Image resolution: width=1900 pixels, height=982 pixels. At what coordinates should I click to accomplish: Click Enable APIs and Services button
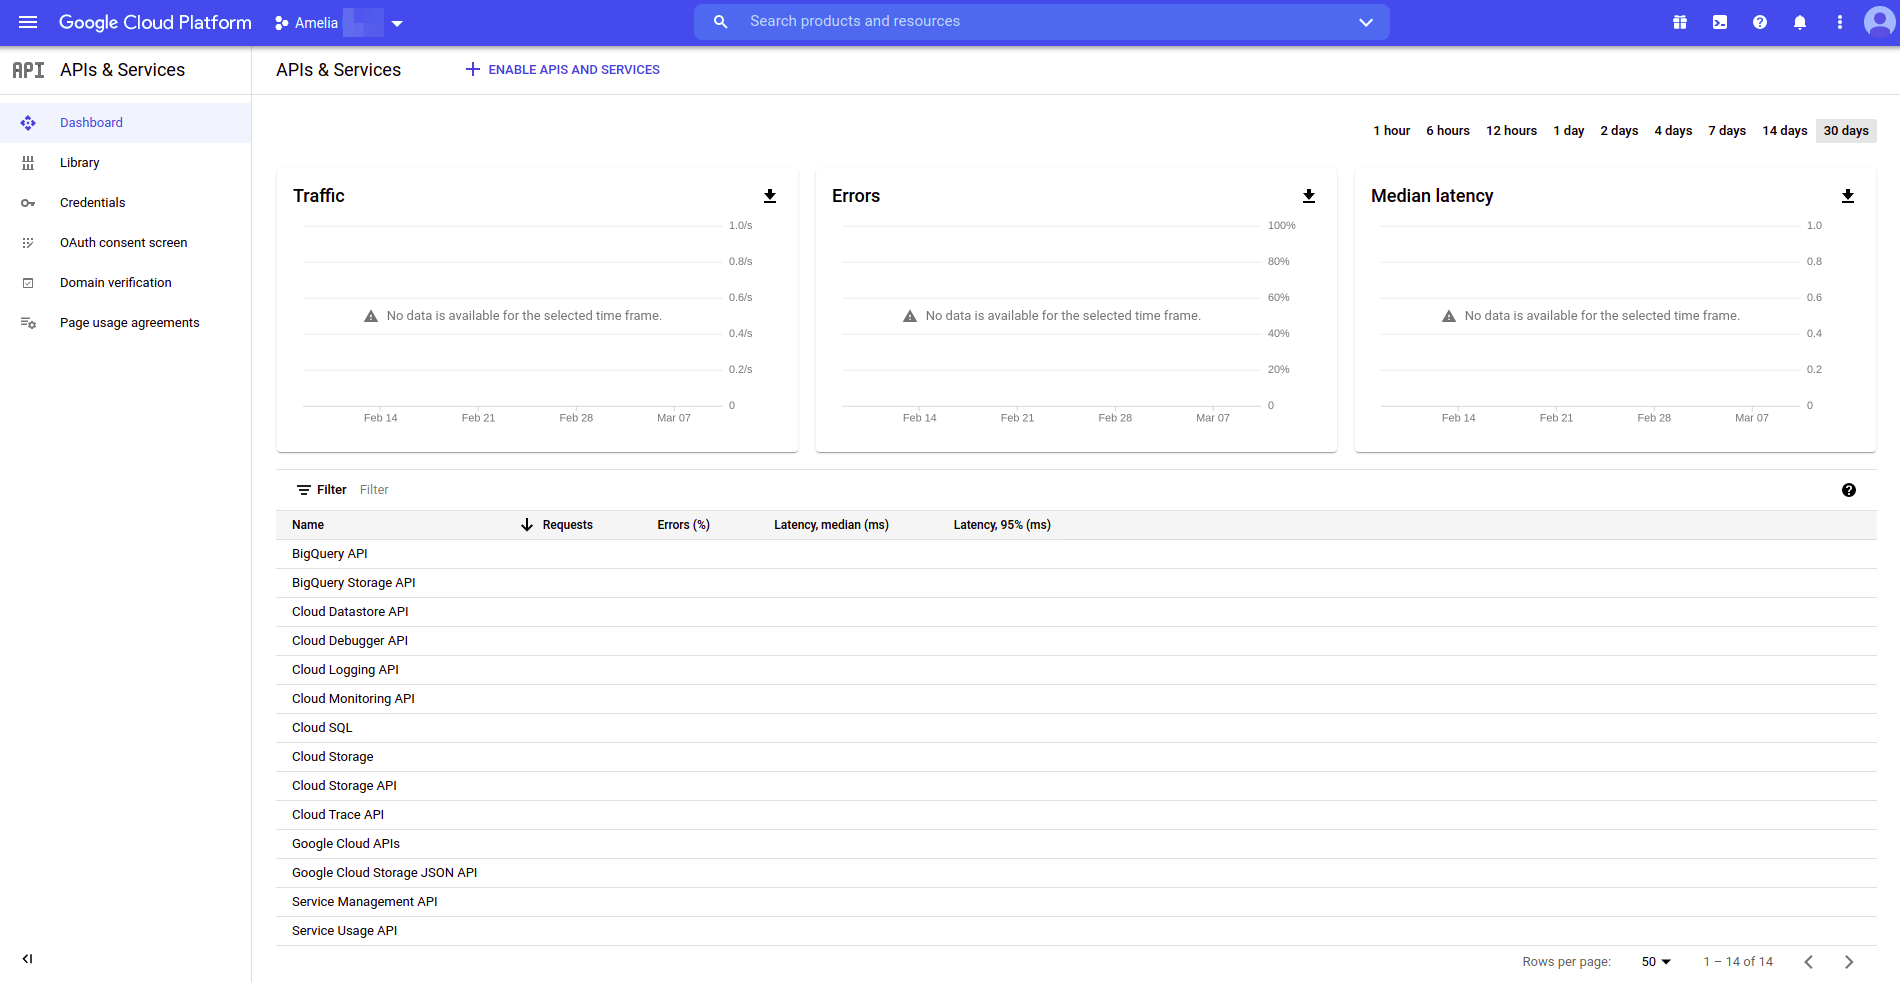[562, 70]
